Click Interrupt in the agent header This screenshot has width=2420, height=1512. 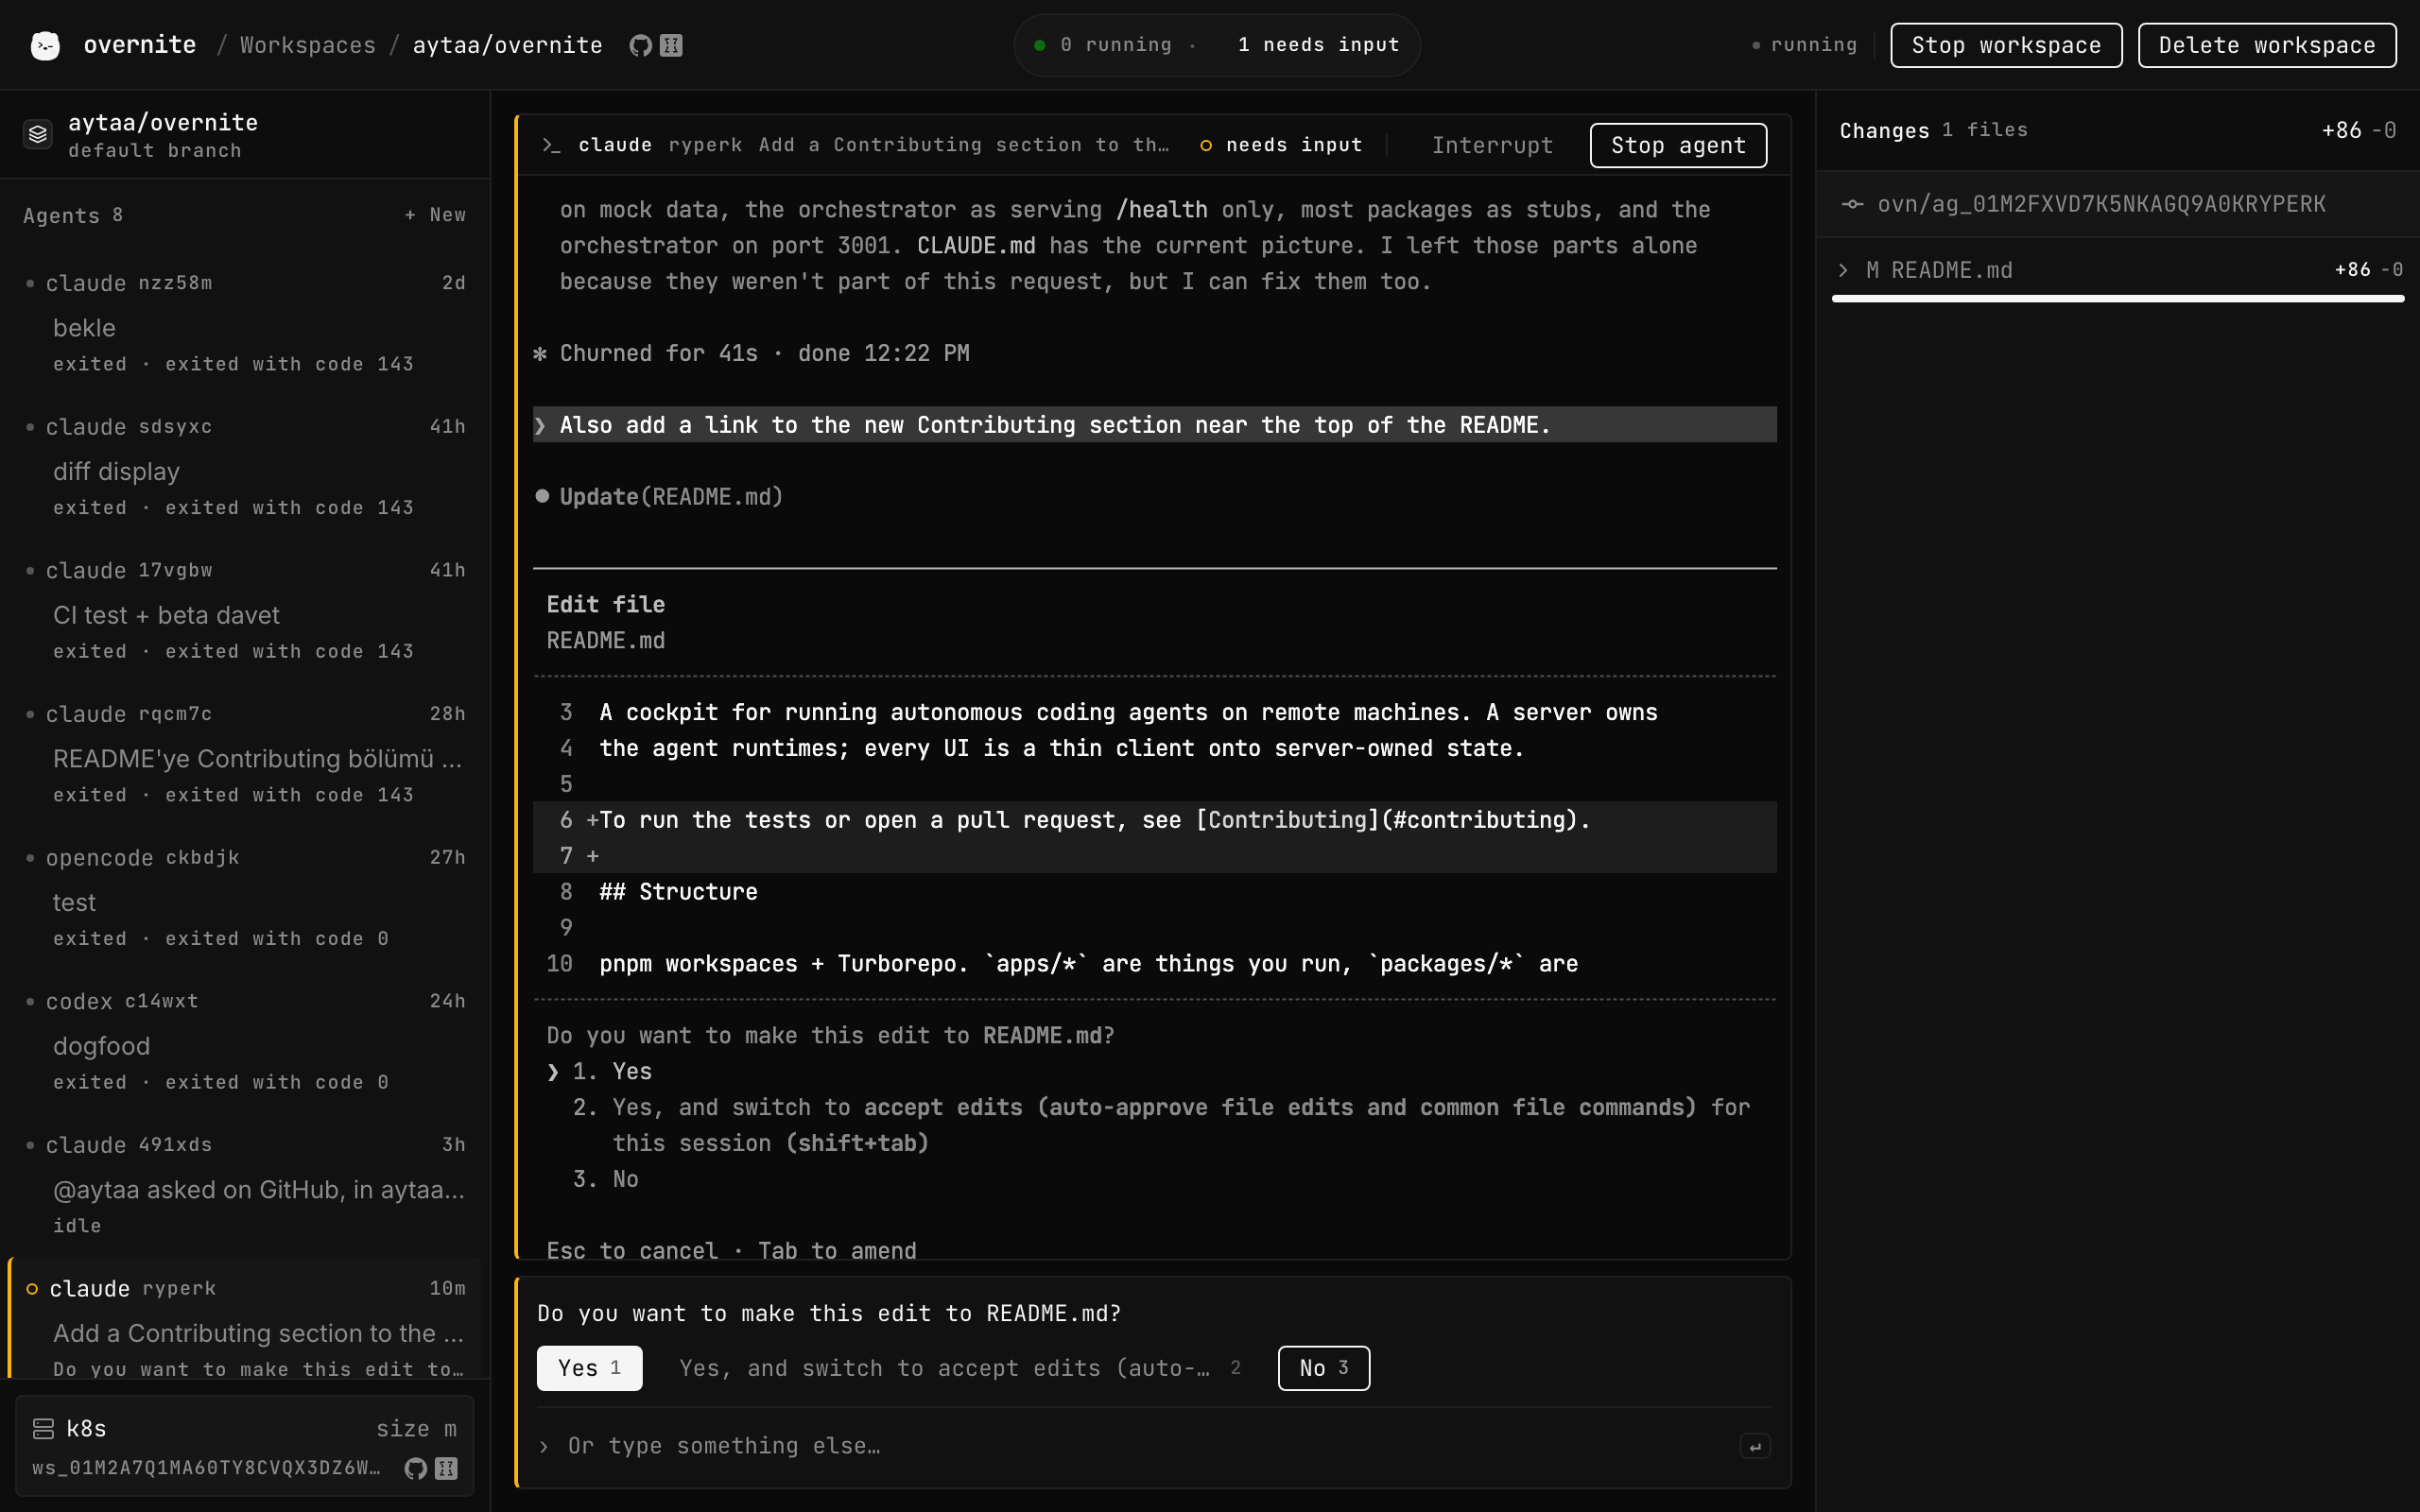(1492, 146)
